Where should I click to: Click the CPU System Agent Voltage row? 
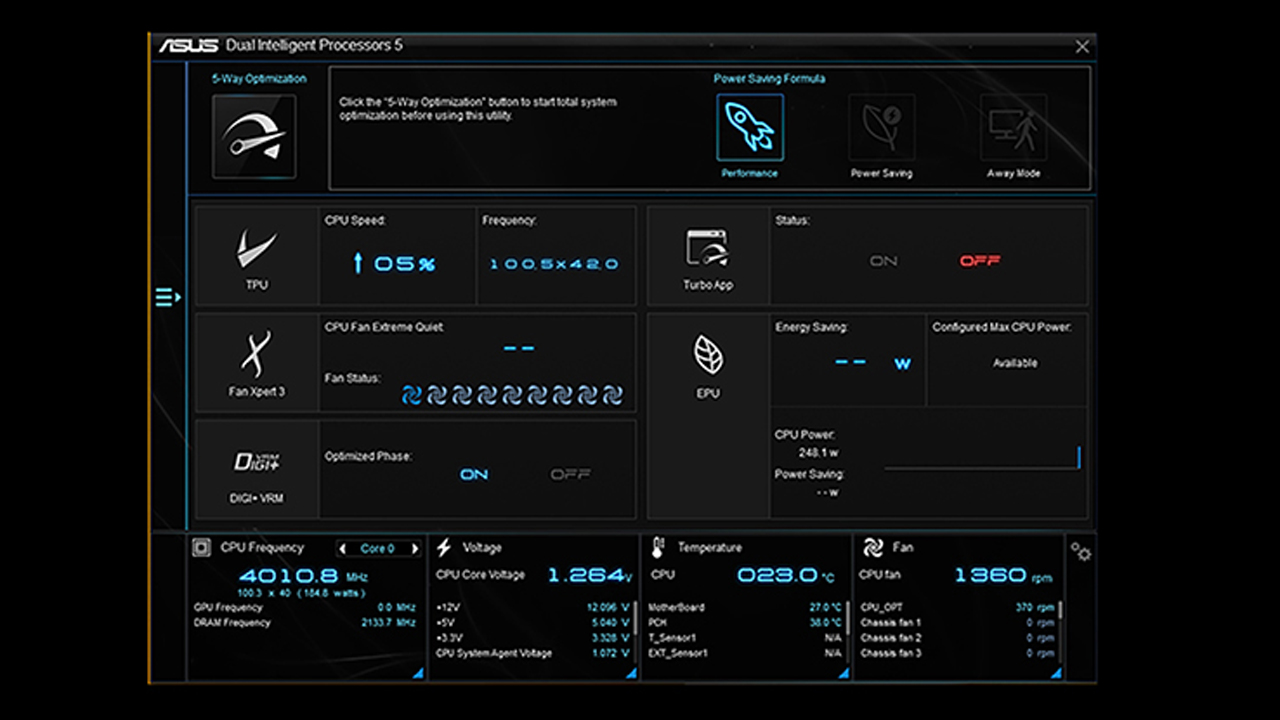point(533,653)
